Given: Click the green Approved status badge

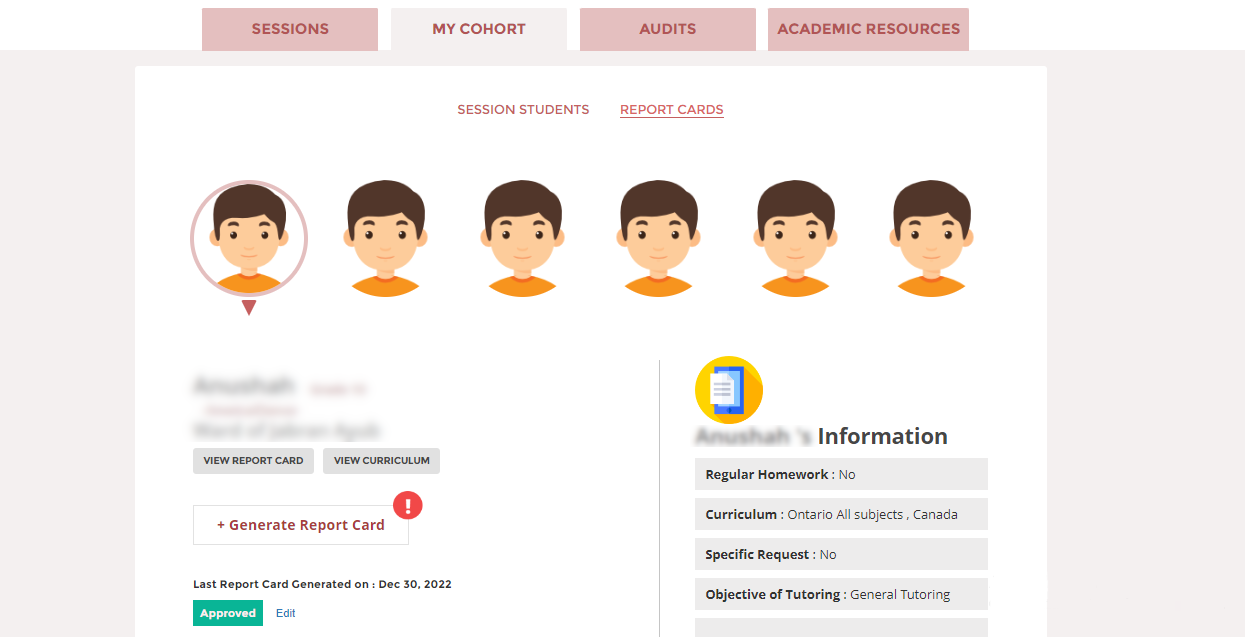Looking at the screenshot, I should tap(228, 613).
